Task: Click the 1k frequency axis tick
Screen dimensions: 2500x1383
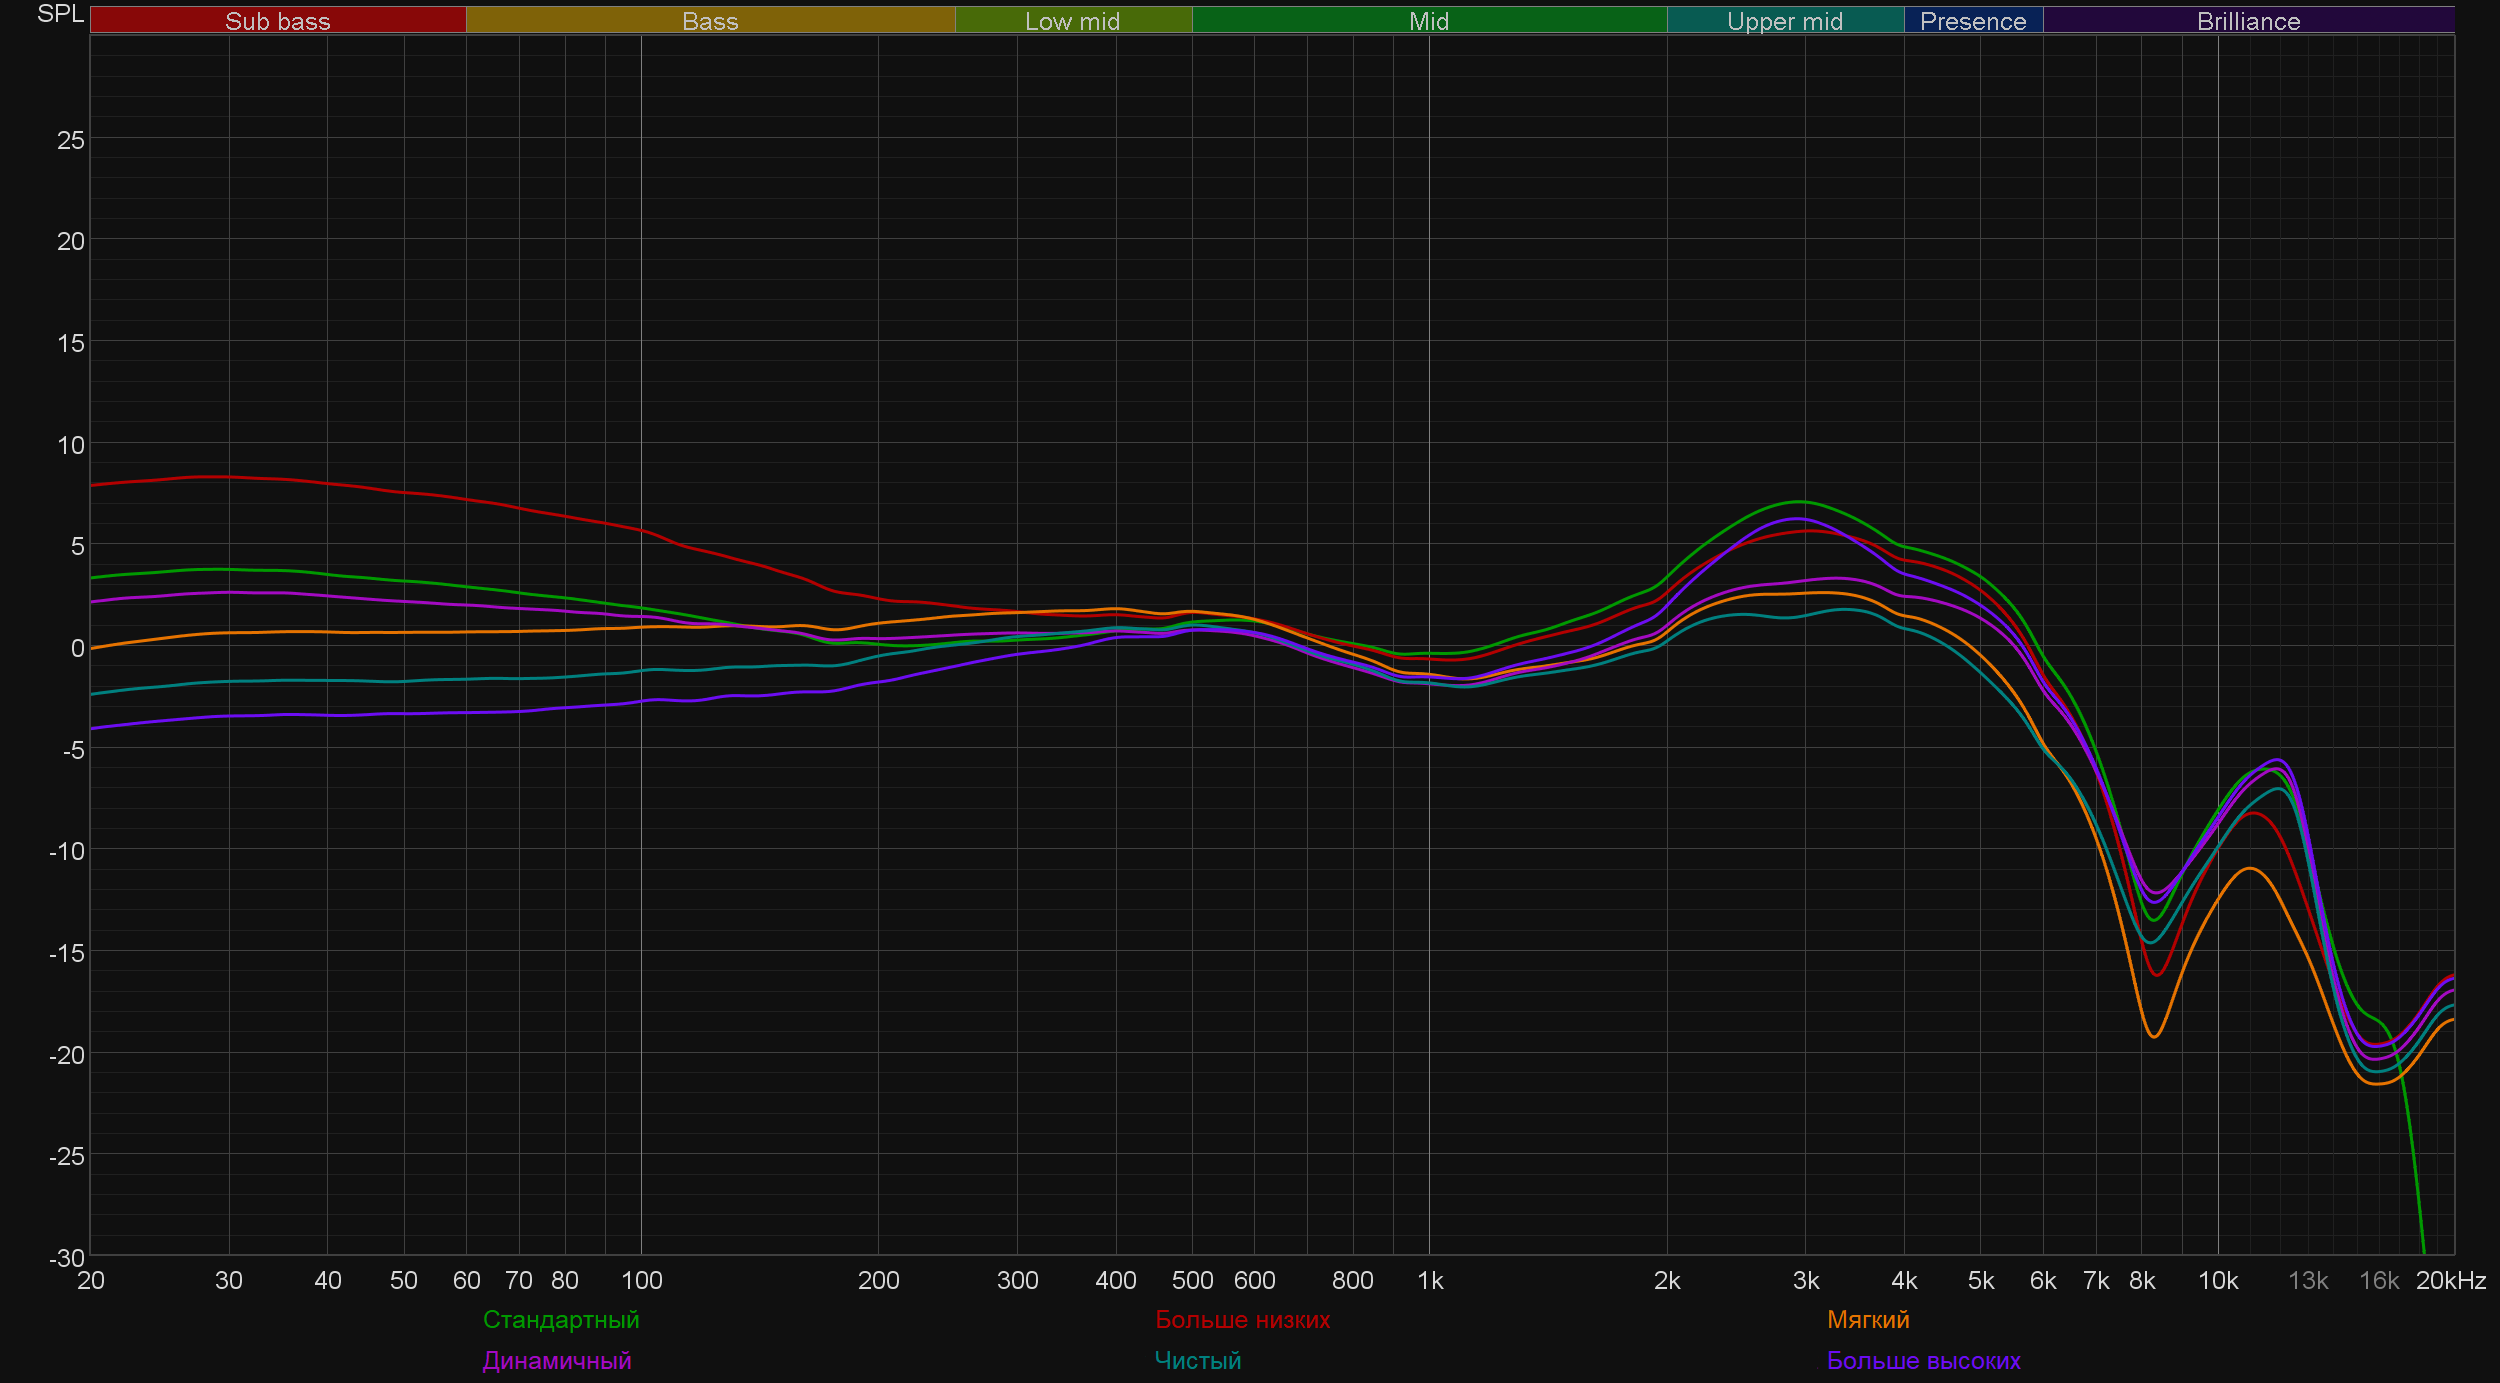Action: 1429,1280
